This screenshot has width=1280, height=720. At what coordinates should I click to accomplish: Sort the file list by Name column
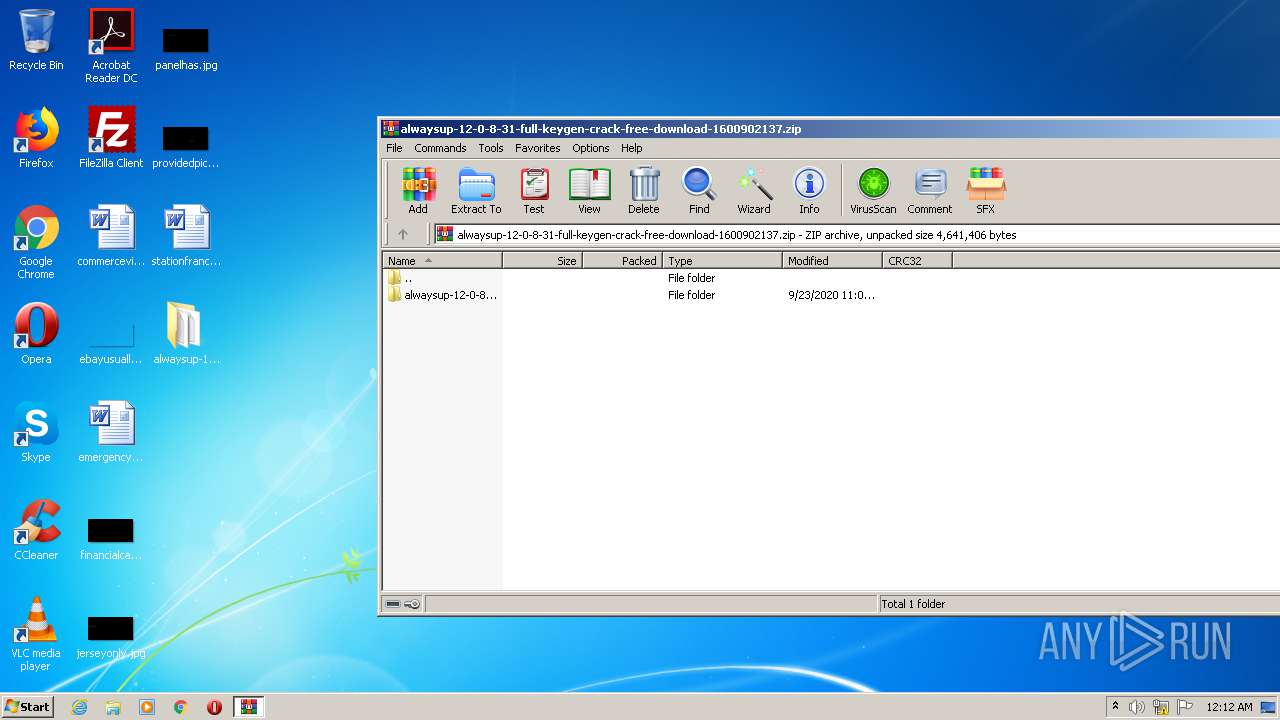click(443, 261)
